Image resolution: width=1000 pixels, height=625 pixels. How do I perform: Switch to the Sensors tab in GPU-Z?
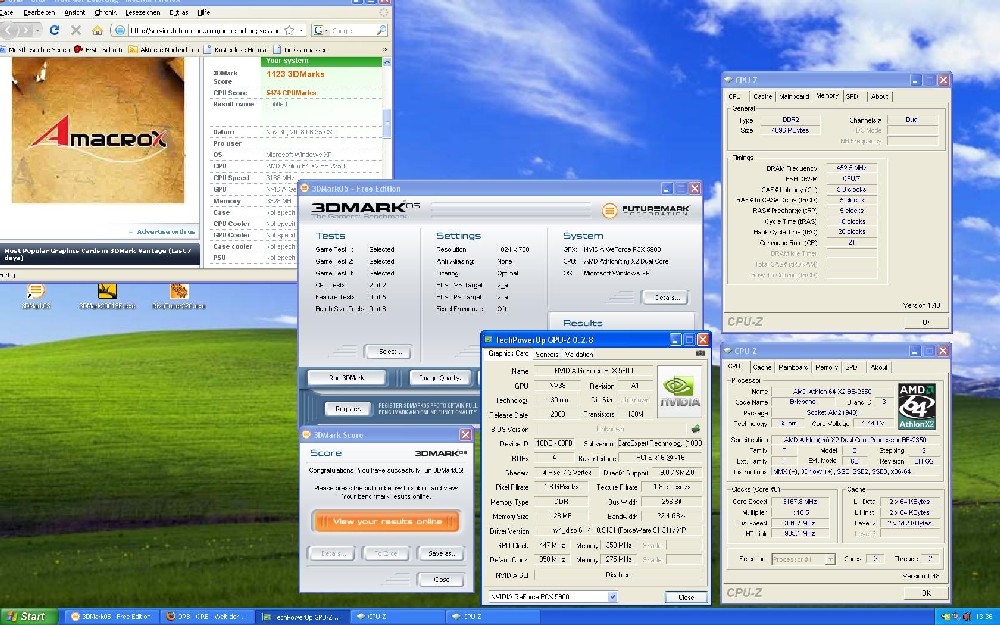click(x=547, y=354)
